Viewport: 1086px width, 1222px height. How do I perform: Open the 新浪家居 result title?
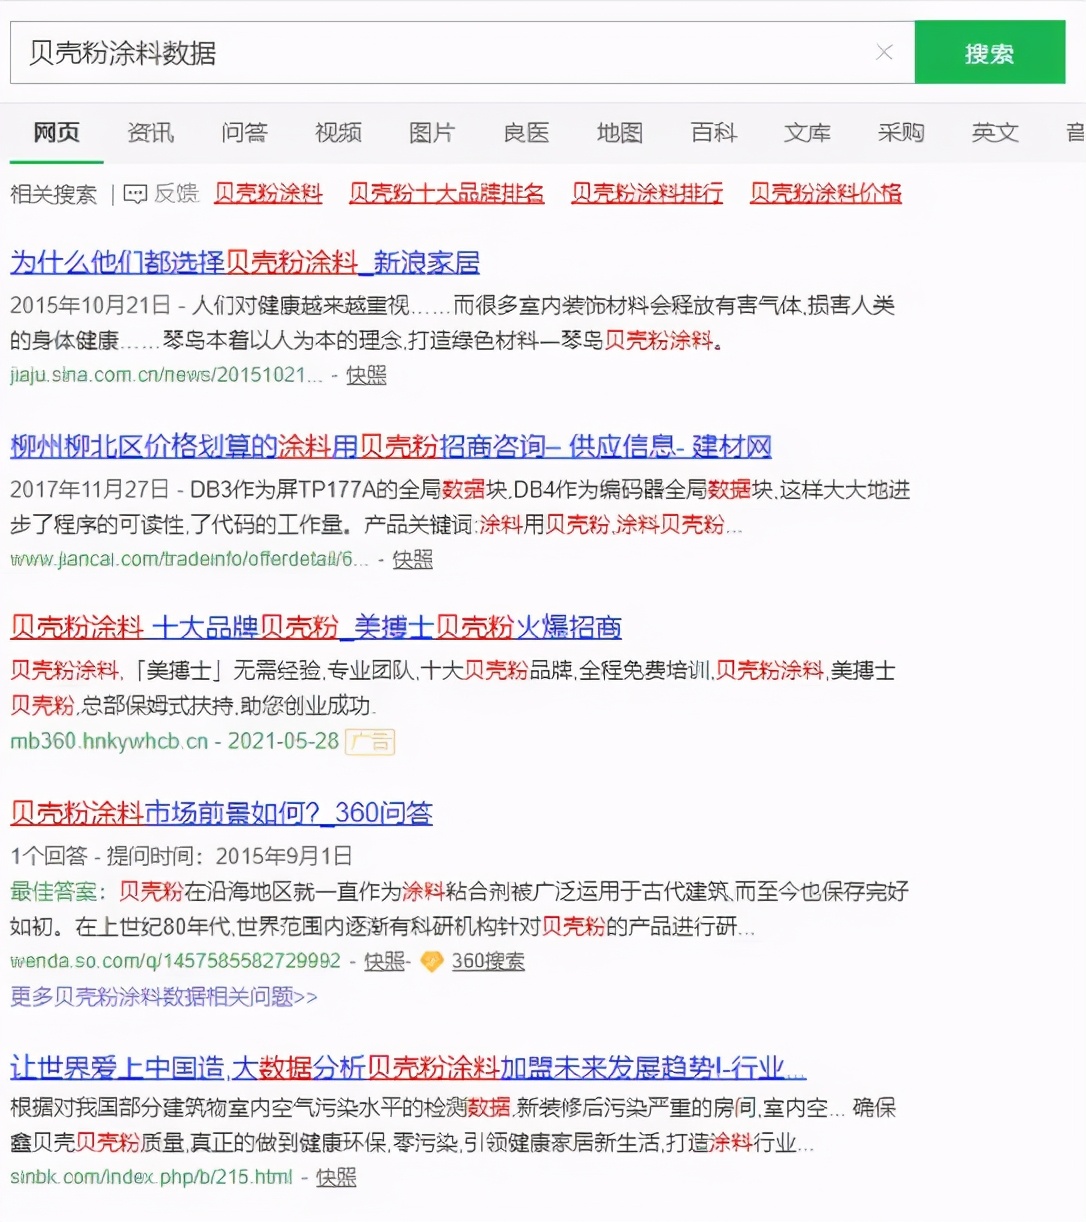[245, 263]
